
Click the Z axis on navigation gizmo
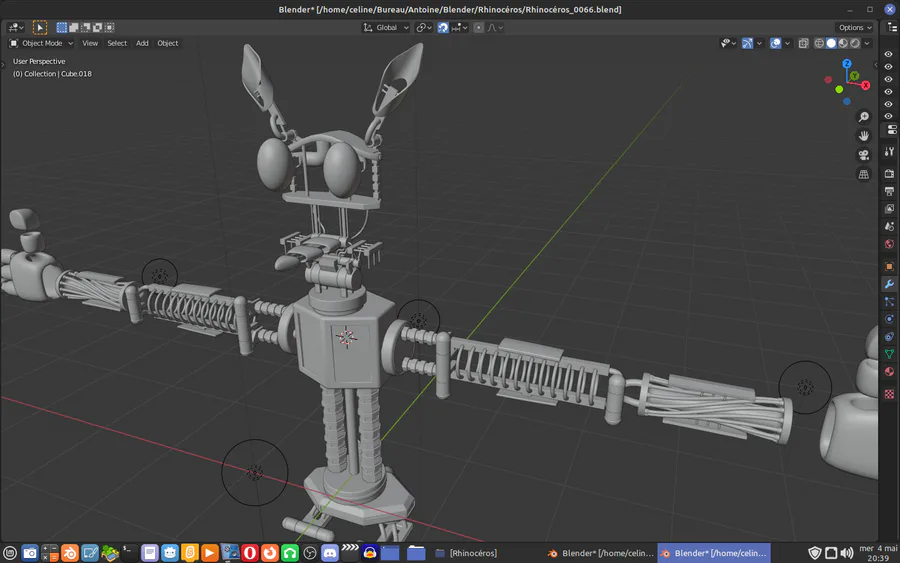click(x=847, y=64)
